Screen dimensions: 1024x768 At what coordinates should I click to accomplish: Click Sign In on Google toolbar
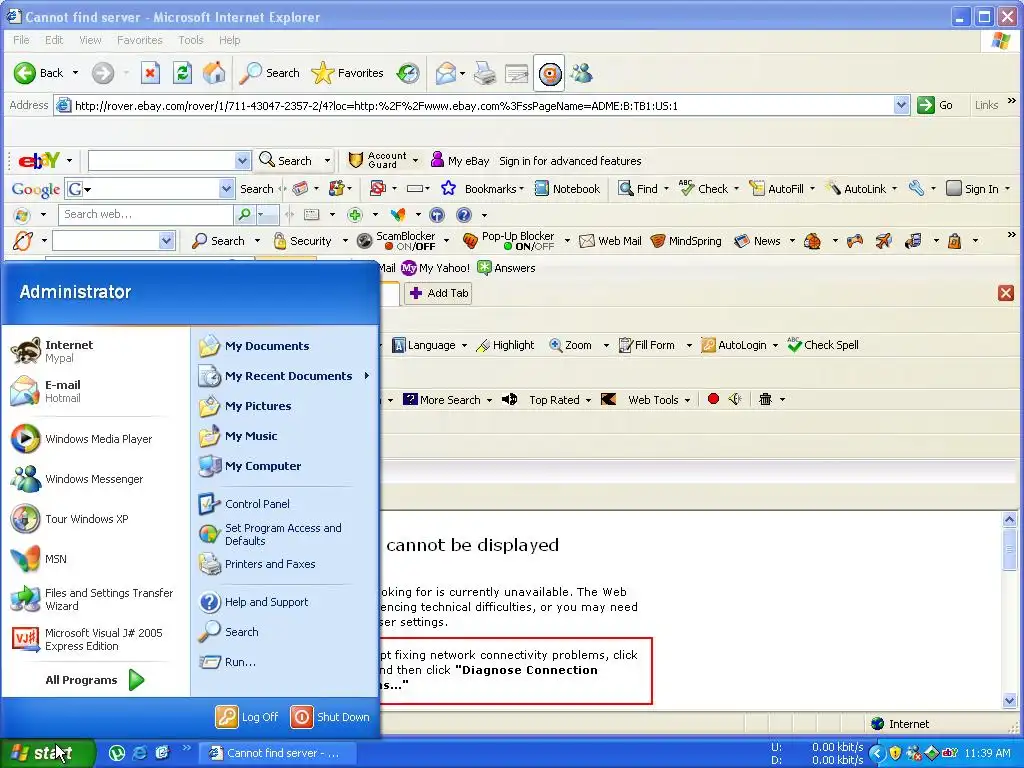(973, 189)
